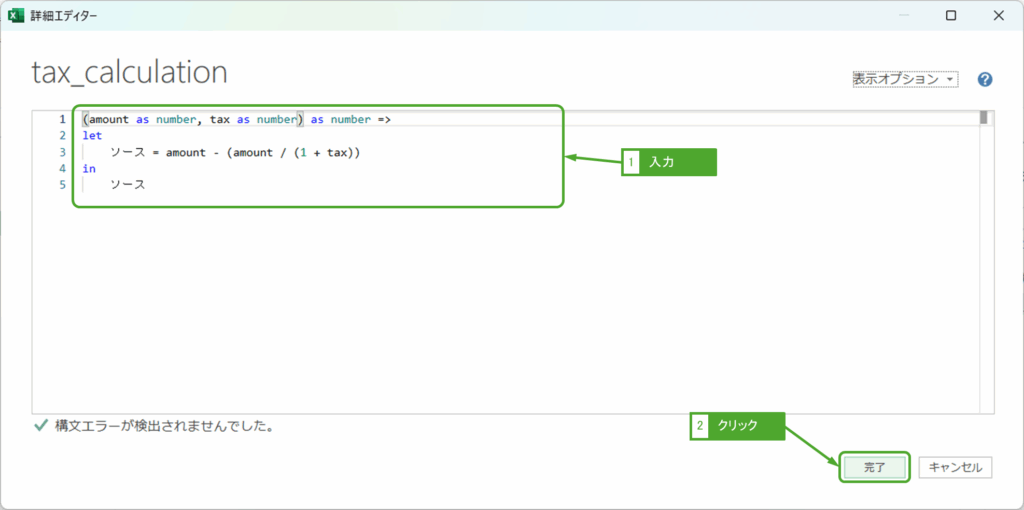1024x510 pixels.
Task: Click the ソース text on line 5
Action: click(x=127, y=185)
